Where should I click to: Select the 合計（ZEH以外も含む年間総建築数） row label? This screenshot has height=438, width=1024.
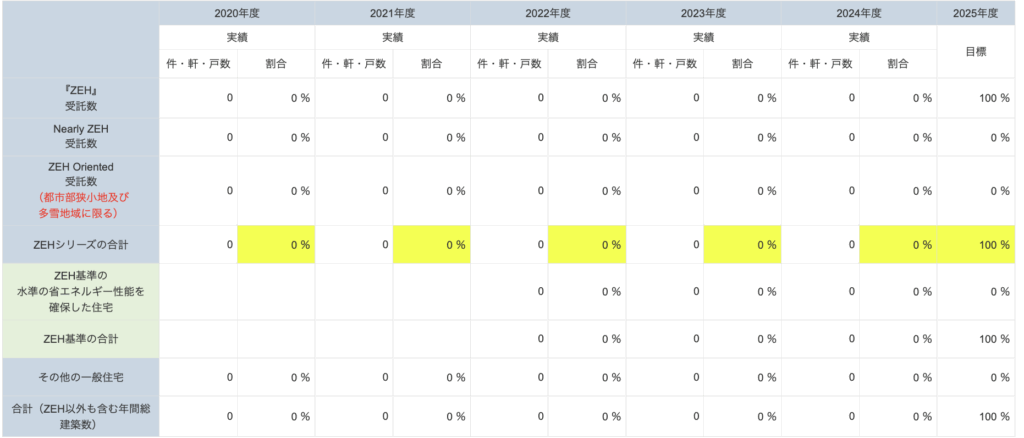79,416
